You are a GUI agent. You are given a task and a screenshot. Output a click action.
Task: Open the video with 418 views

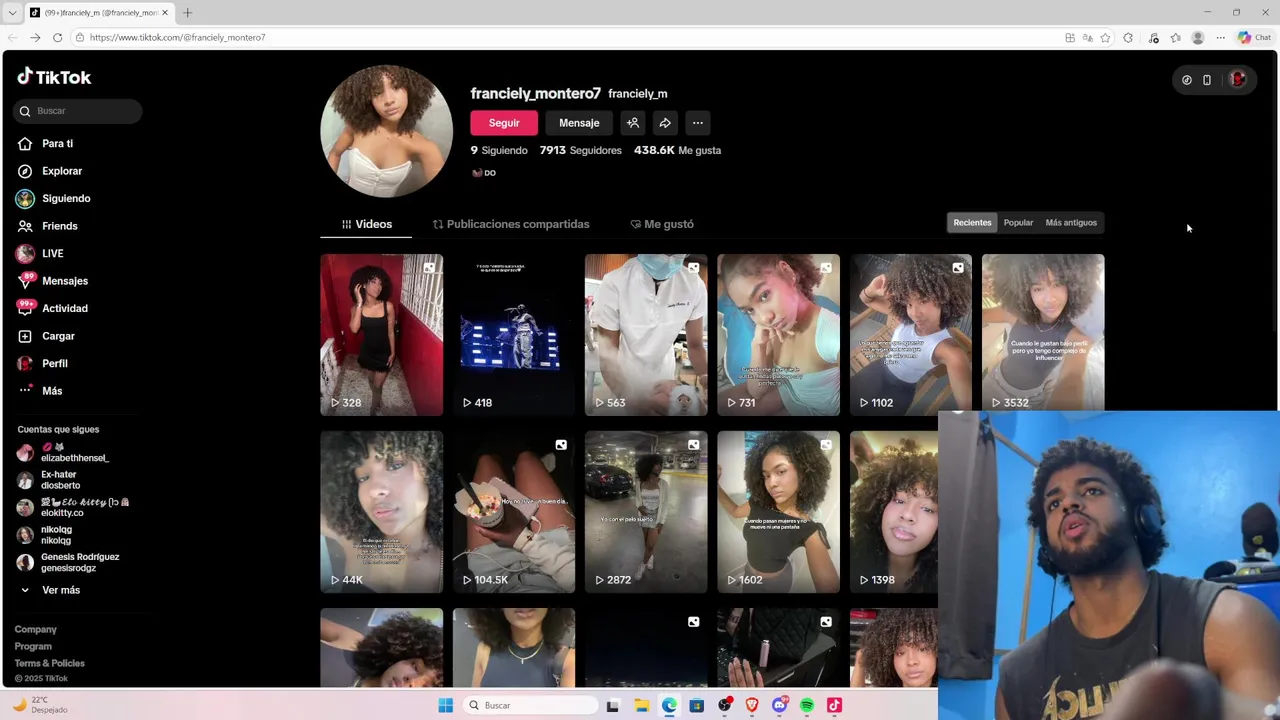pyautogui.click(x=513, y=335)
